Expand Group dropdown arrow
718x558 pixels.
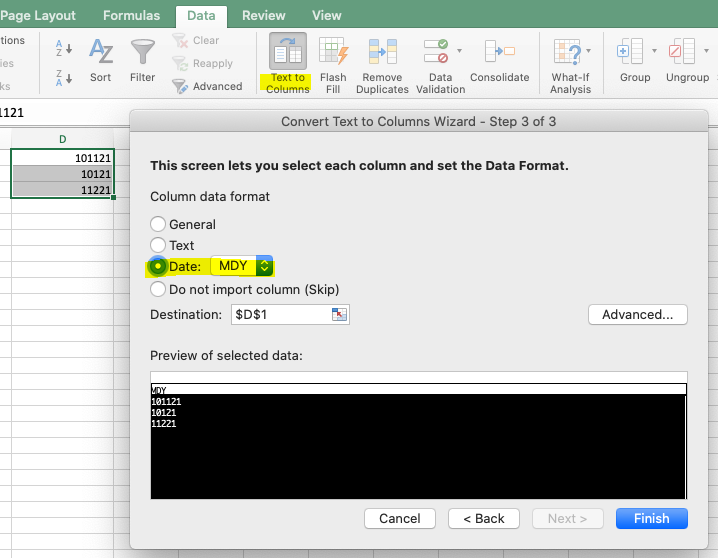pos(654,51)
